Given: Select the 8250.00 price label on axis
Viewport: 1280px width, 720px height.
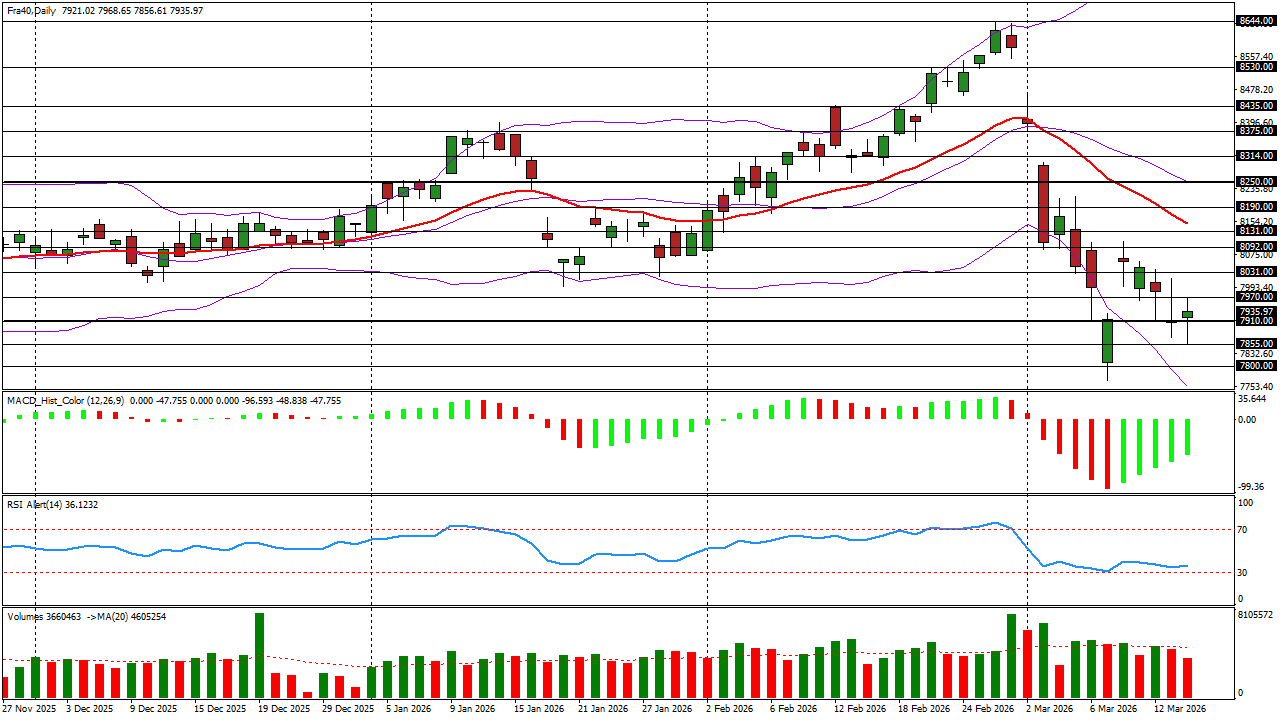Looking at the screenshot, I should pyautogui.click(x=1255, y=182).
